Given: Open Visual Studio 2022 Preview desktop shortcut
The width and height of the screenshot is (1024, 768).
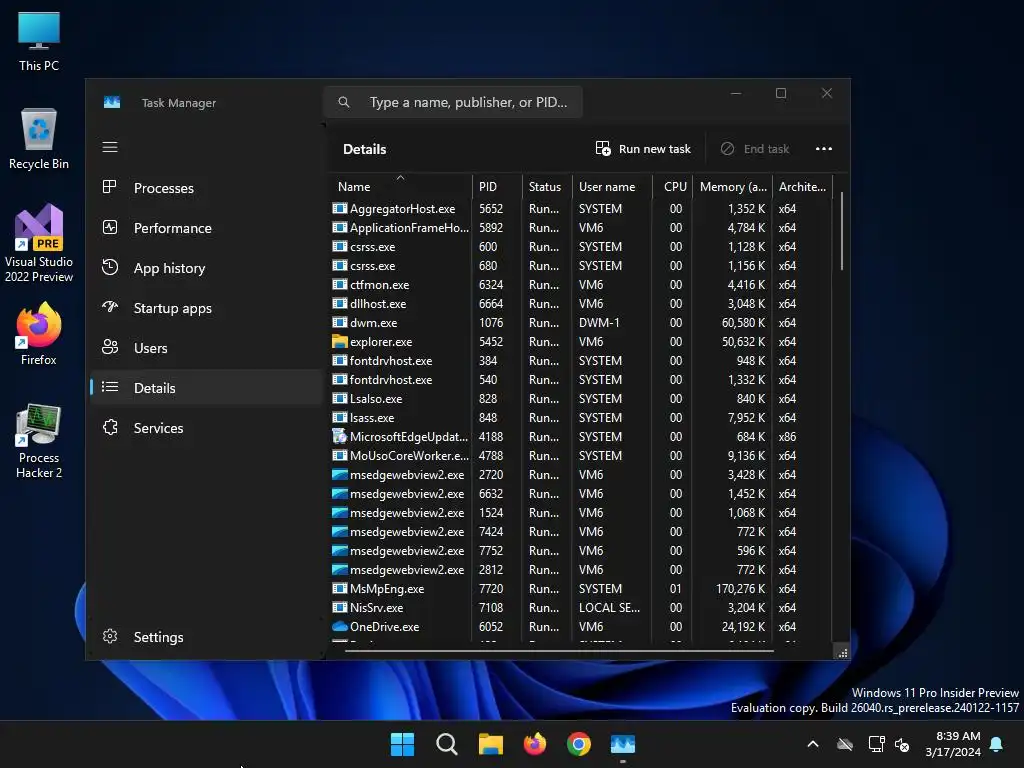Looking at the screenshot, I should point(39,243).
